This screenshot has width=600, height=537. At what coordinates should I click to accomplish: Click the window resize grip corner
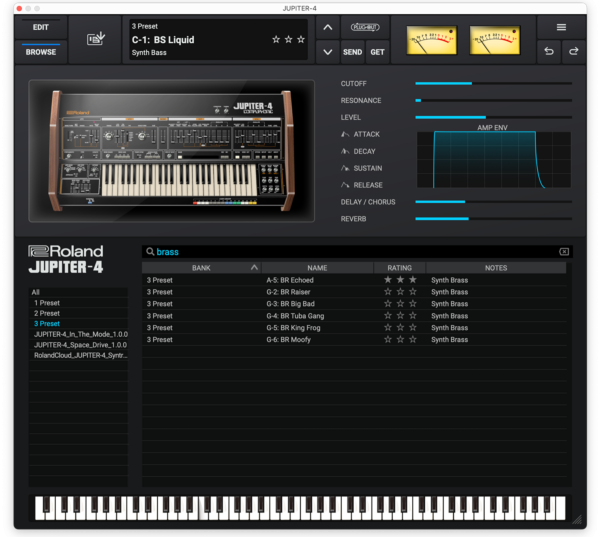(577, 519)
